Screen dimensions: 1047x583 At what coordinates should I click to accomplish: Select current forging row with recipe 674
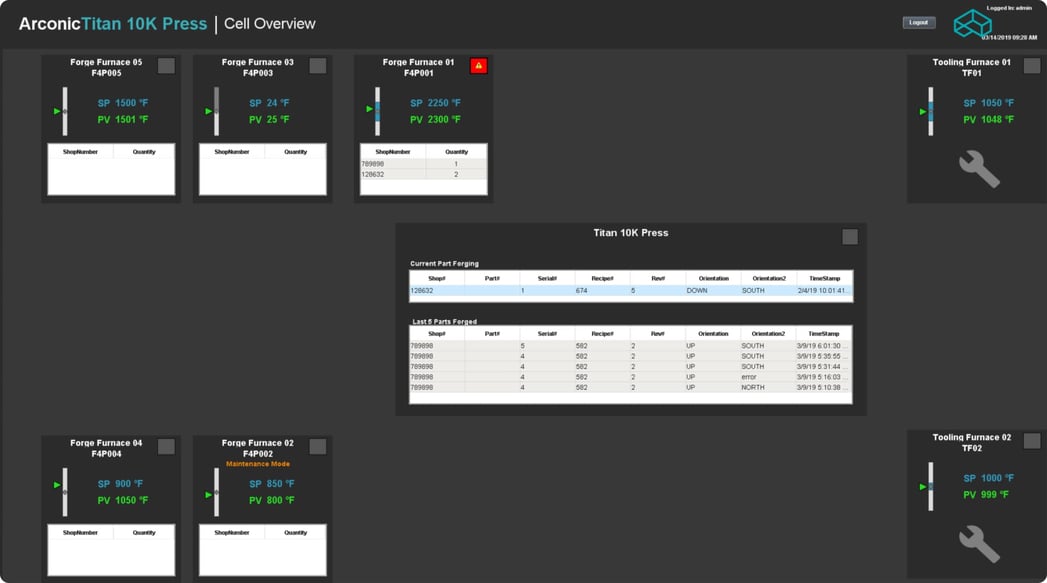[x=630, y=290]
